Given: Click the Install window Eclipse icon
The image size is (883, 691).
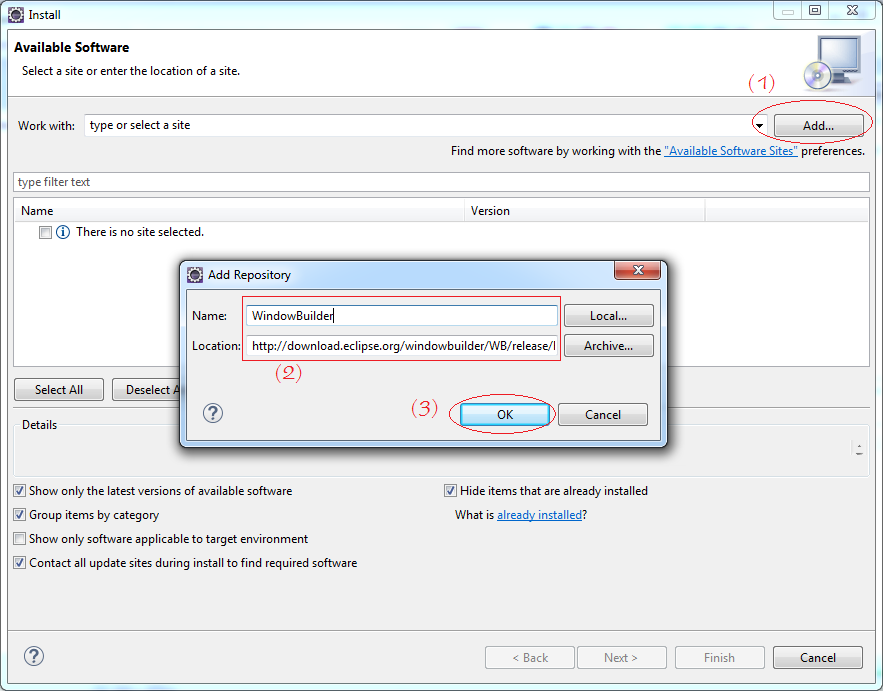Looking at the screenshot, I should pyautogui.click(x=16, y=15).
